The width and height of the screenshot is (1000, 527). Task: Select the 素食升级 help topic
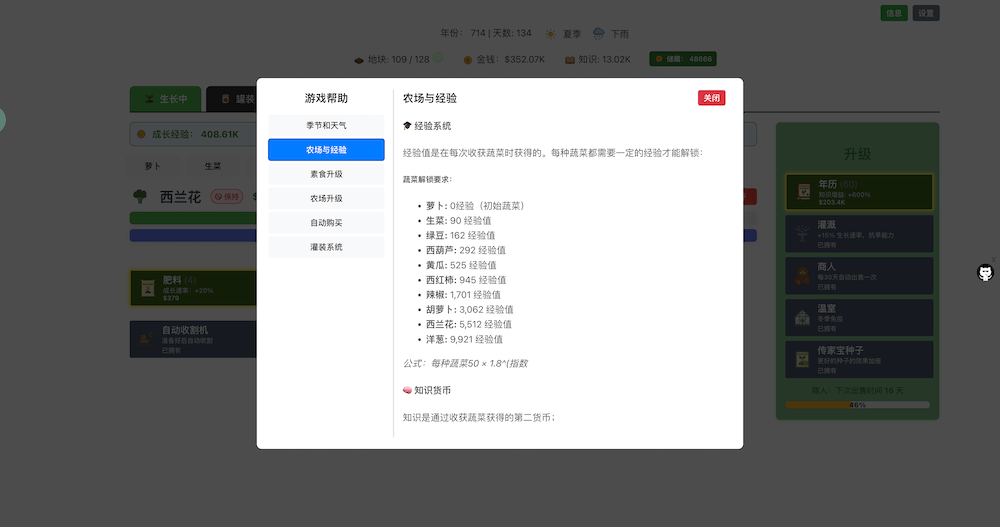(x=326, y=174)
